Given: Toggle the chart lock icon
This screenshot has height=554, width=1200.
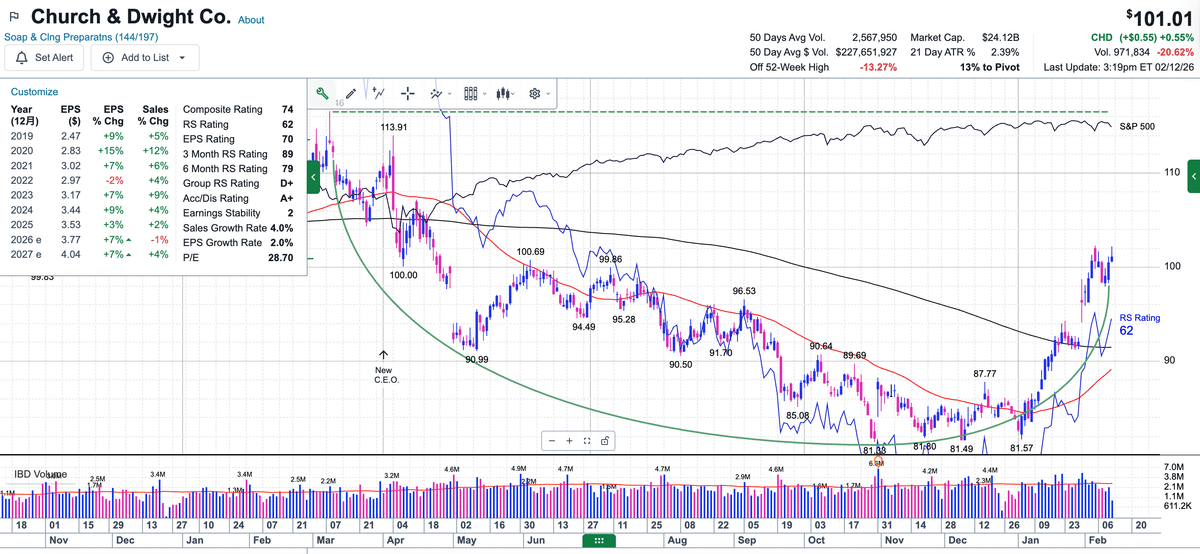Looking at the screenshot, I should tap(606, 440).
